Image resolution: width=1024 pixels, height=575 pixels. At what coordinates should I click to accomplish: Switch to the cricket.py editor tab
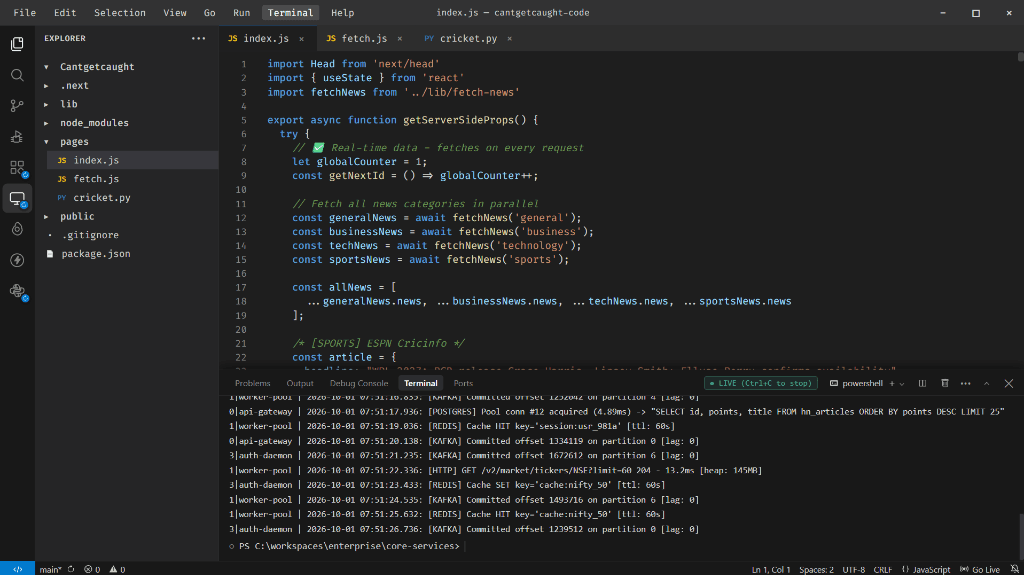click(x=468, y=39)
